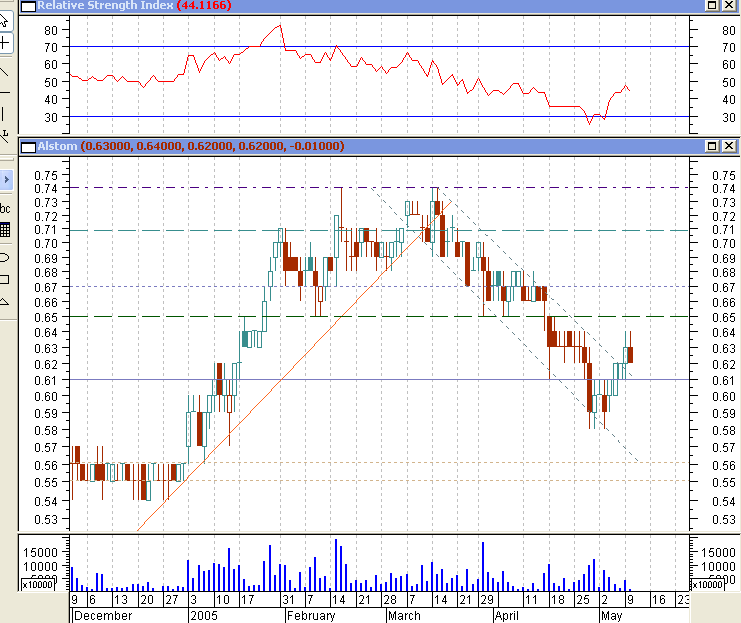This screenshot has height=623, width=741.
Task: Click the 29 date label
Action: point(487,600)
